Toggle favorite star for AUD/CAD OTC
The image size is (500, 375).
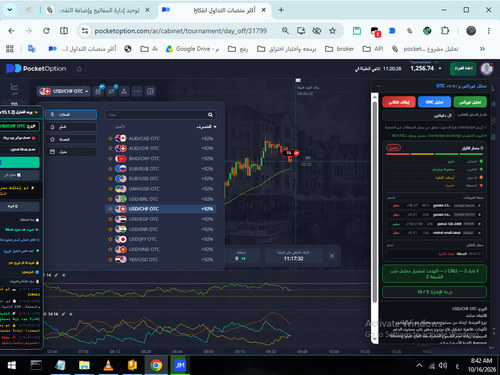point(110,138)
